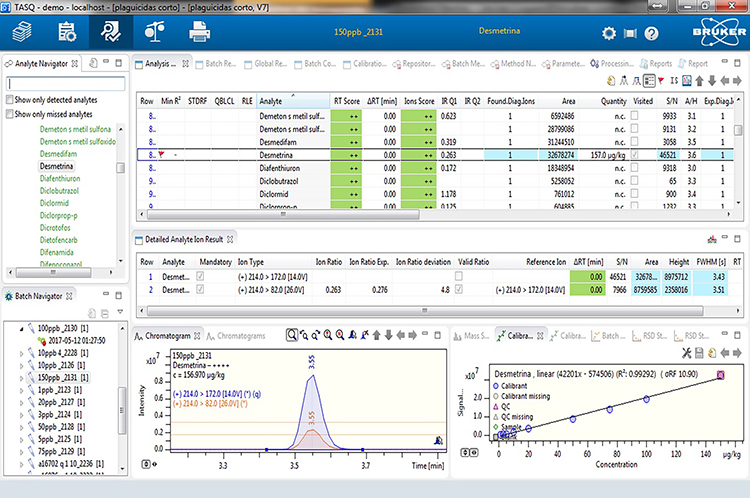Open the printer icon in top toolbar
Viewport: 750px width, 498px height.
[x=200, y=32]
